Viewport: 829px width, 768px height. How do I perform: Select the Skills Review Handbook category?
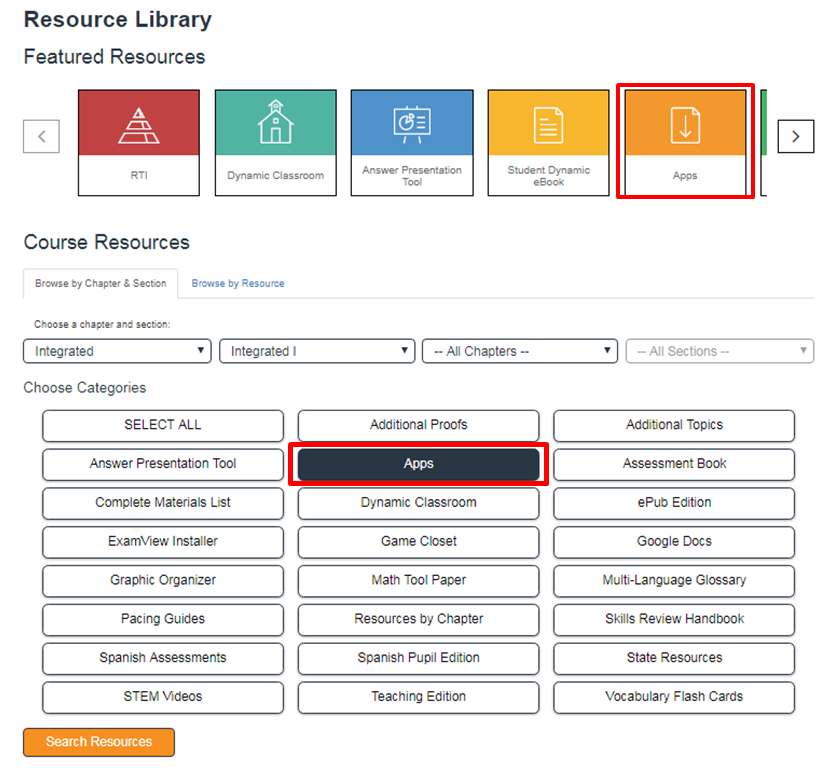coord(674,619)
